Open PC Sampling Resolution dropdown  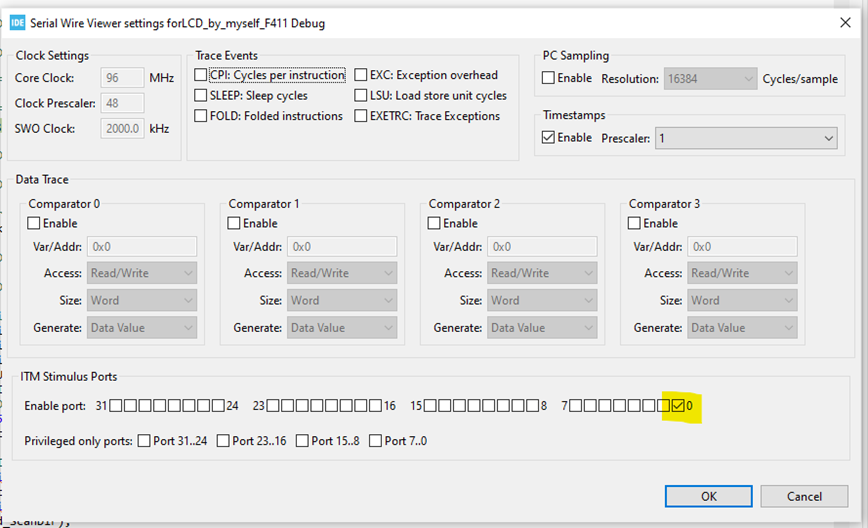tap(710, 79)
